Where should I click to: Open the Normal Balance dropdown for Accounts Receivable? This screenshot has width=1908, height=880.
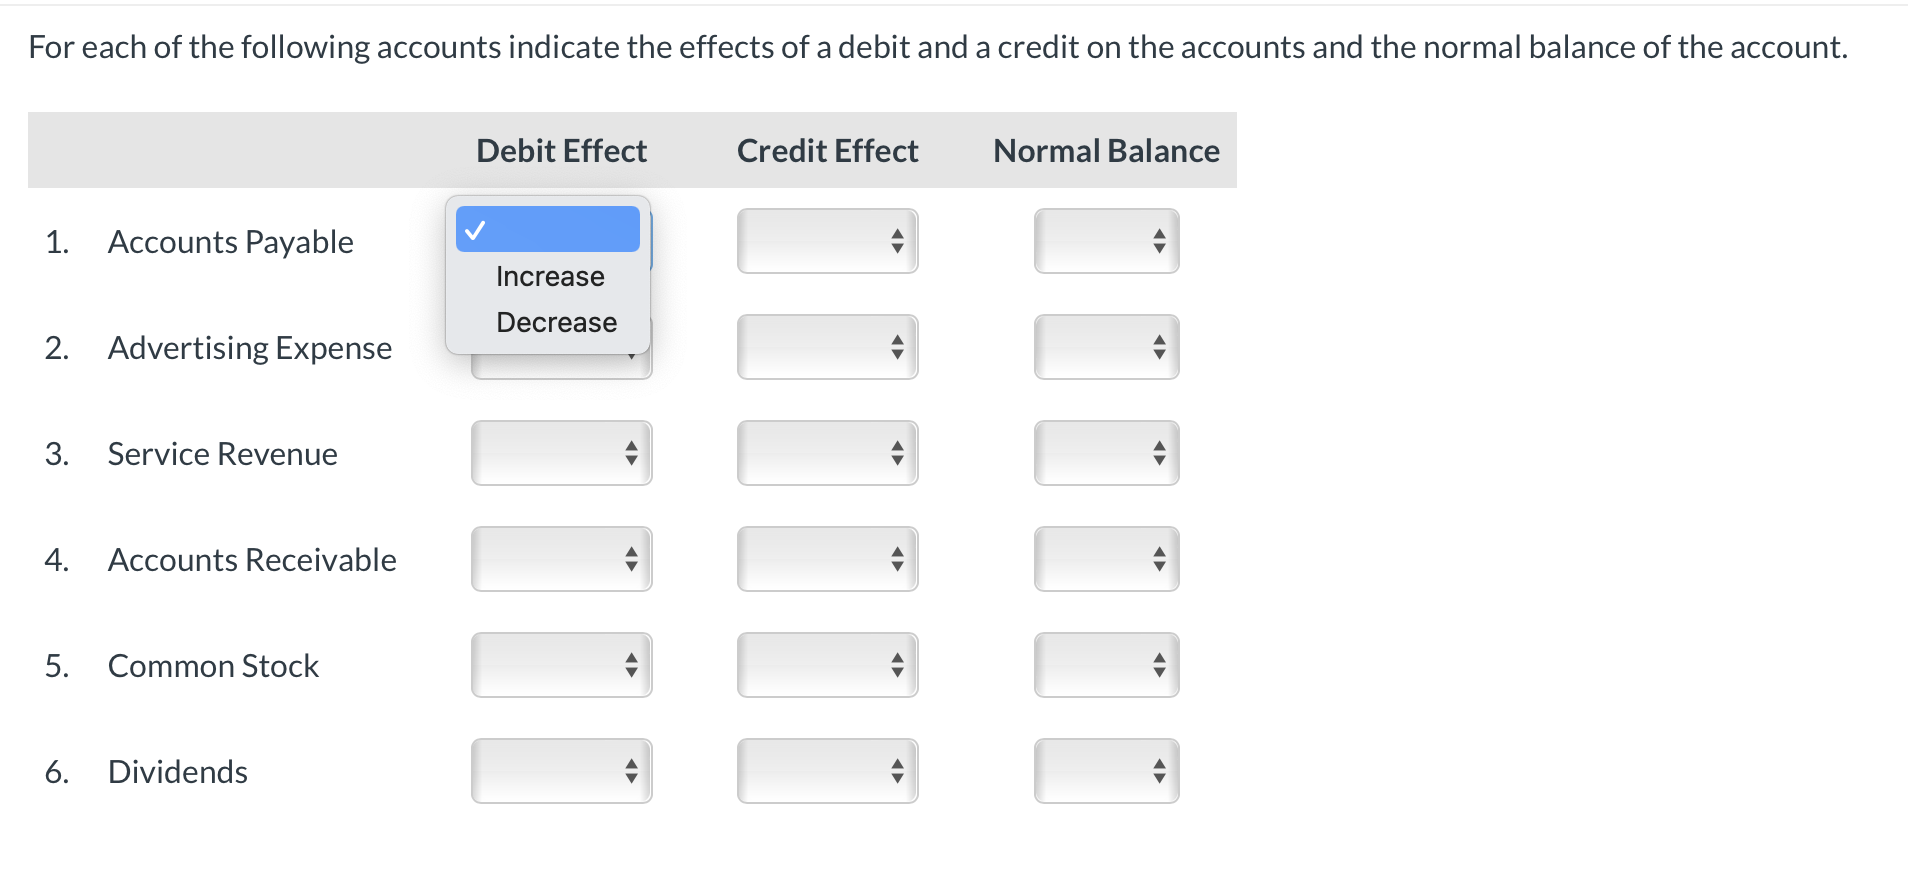click(1105, 559)
